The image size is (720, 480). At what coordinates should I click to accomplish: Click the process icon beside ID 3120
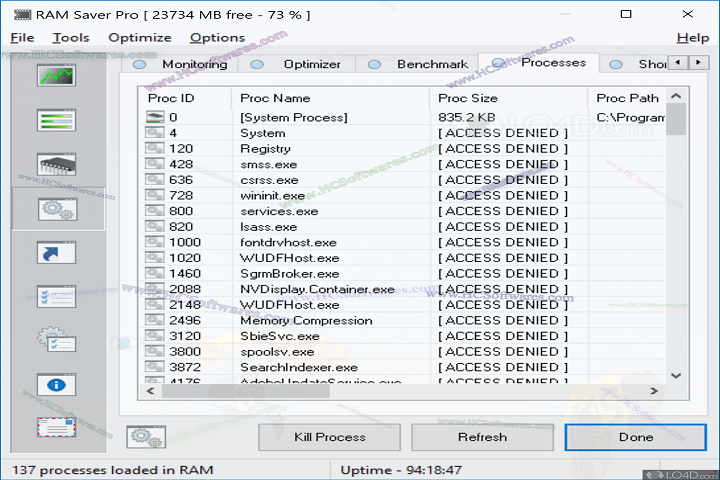point(155,336)
